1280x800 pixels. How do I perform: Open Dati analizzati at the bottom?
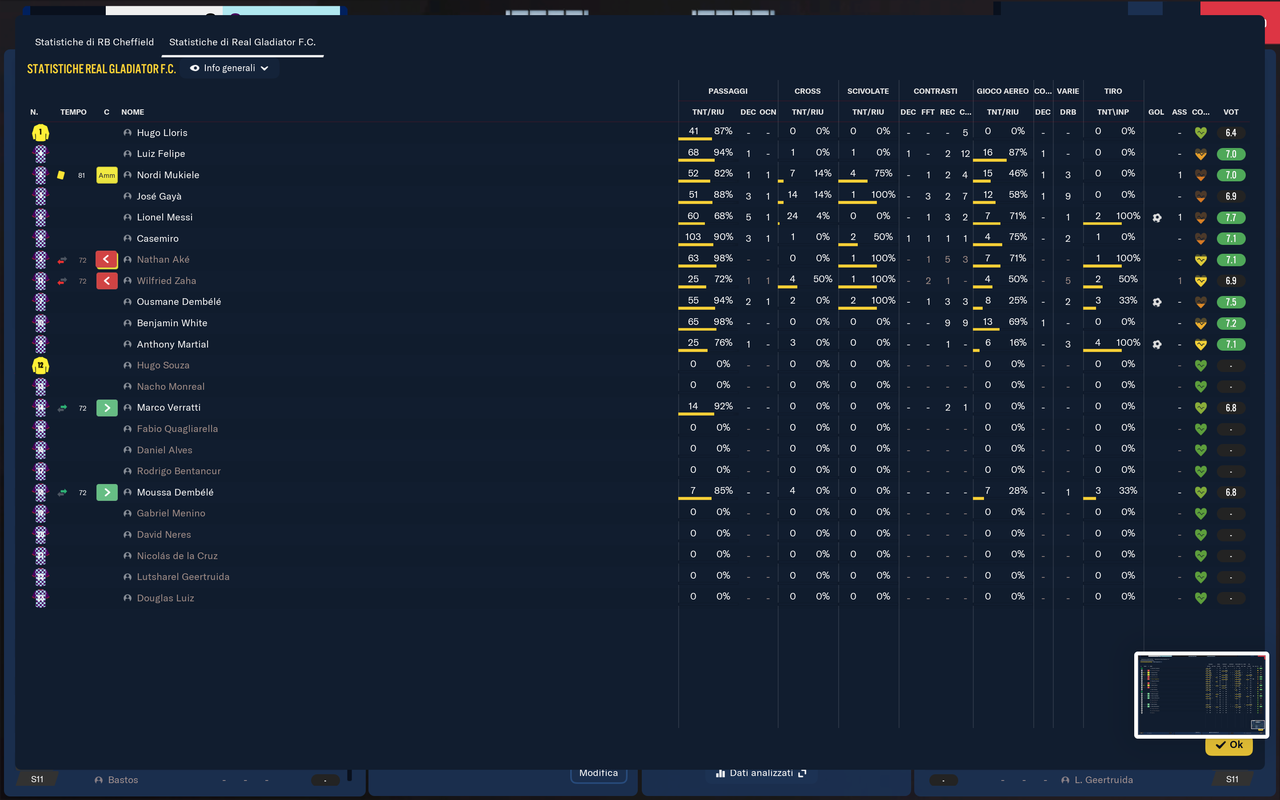point(761,773)
